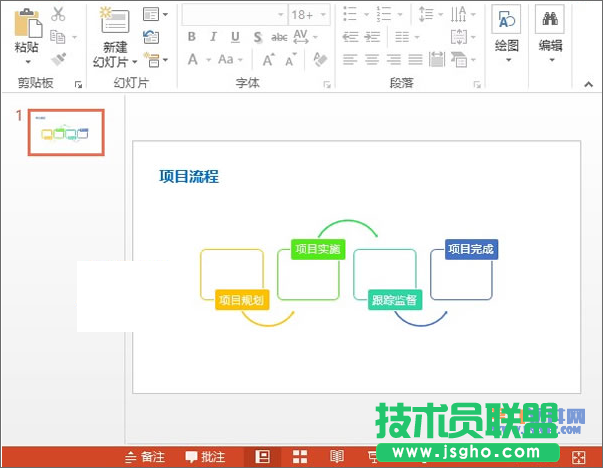
Task: Select the 项目实施 green label
Action: 318,249
